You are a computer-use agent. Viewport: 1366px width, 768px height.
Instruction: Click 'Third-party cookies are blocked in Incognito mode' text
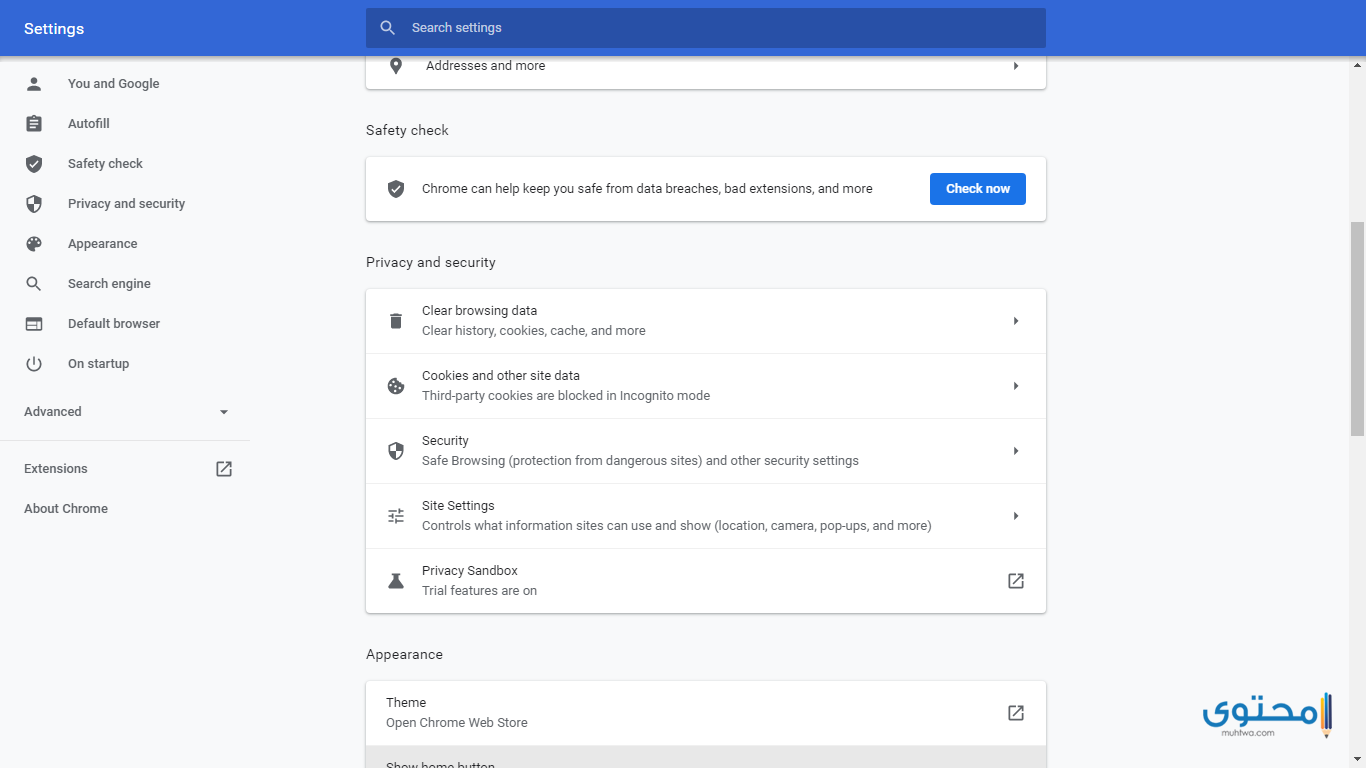[x=566, y=396]
